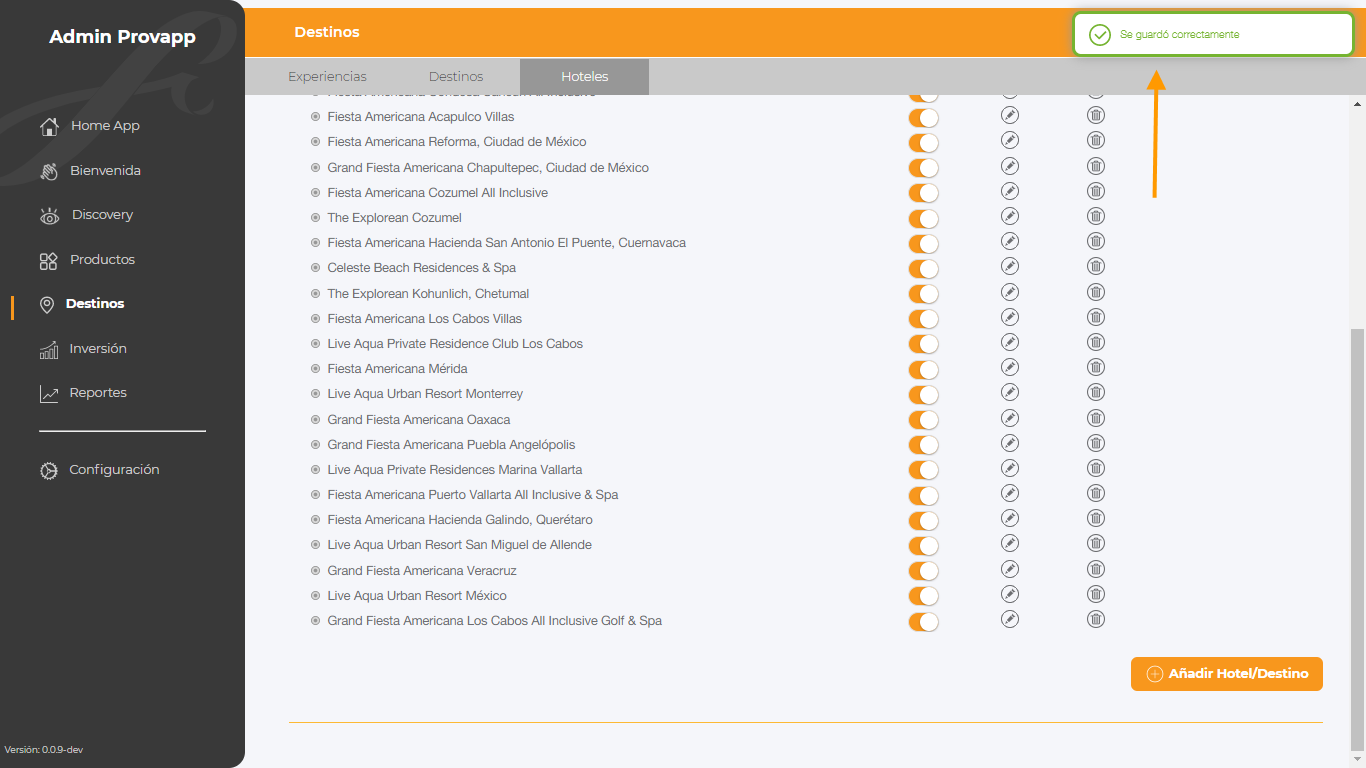The image size is (1366, 768).
Task: Delete Fiesta Americana Mérida hotel
Action: point(1096,367)
